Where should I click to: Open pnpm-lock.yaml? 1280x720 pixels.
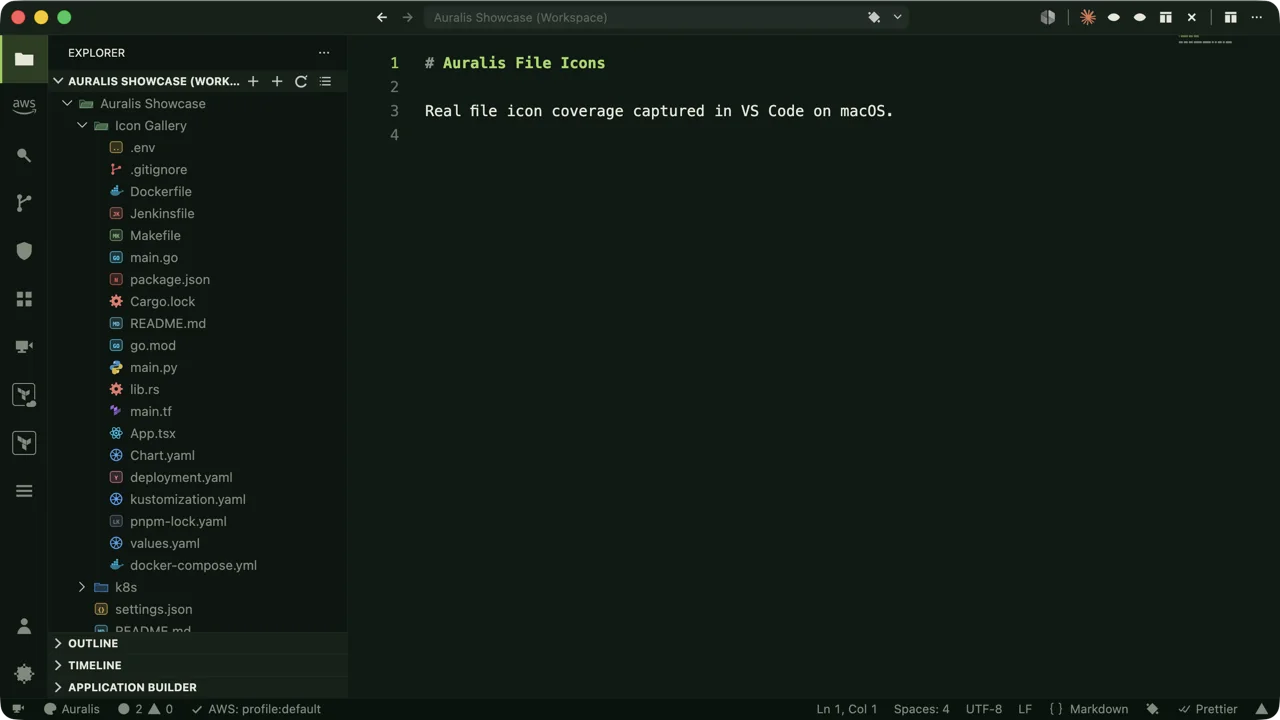pyautogui.click(x=198, y=521)
